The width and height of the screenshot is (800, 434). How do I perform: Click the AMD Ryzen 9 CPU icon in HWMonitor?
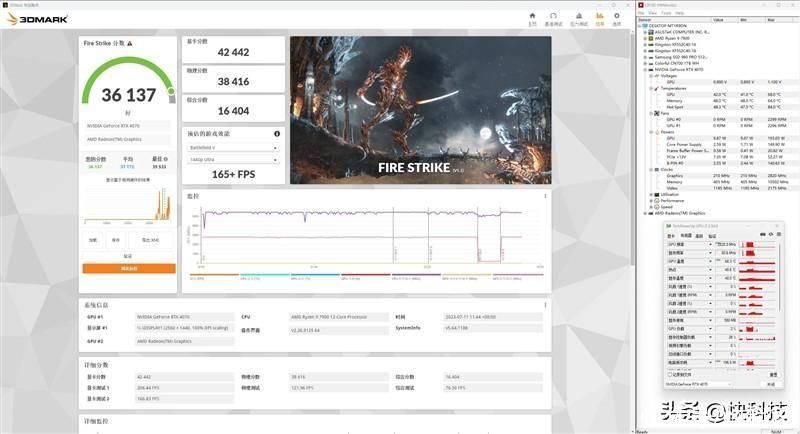(651, 38)
